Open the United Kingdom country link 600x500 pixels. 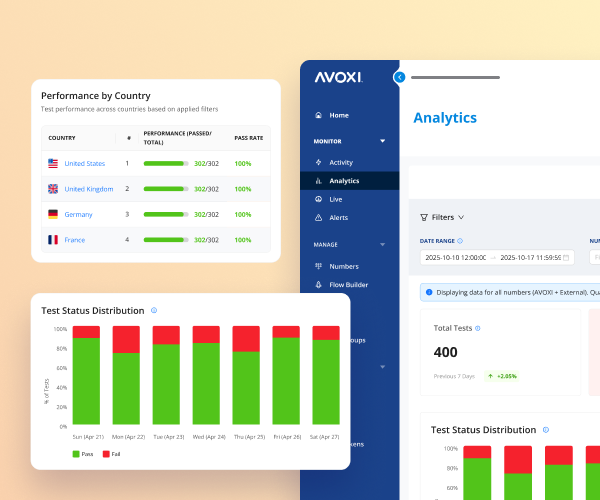point(88,188)
